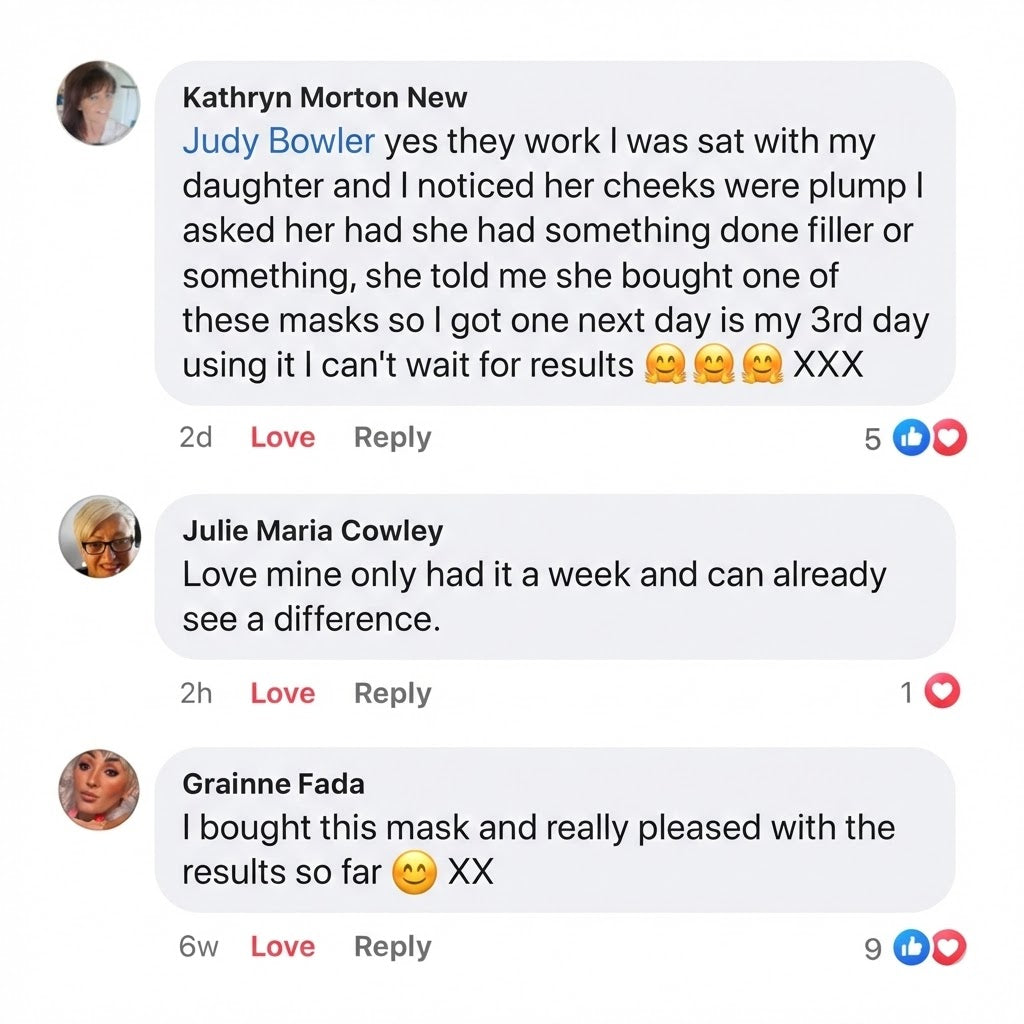This screenshot has height=1024, width=1024.
Task: Click the 6w timestamp on Grainne's comment
Action: [x=198, y=947]
